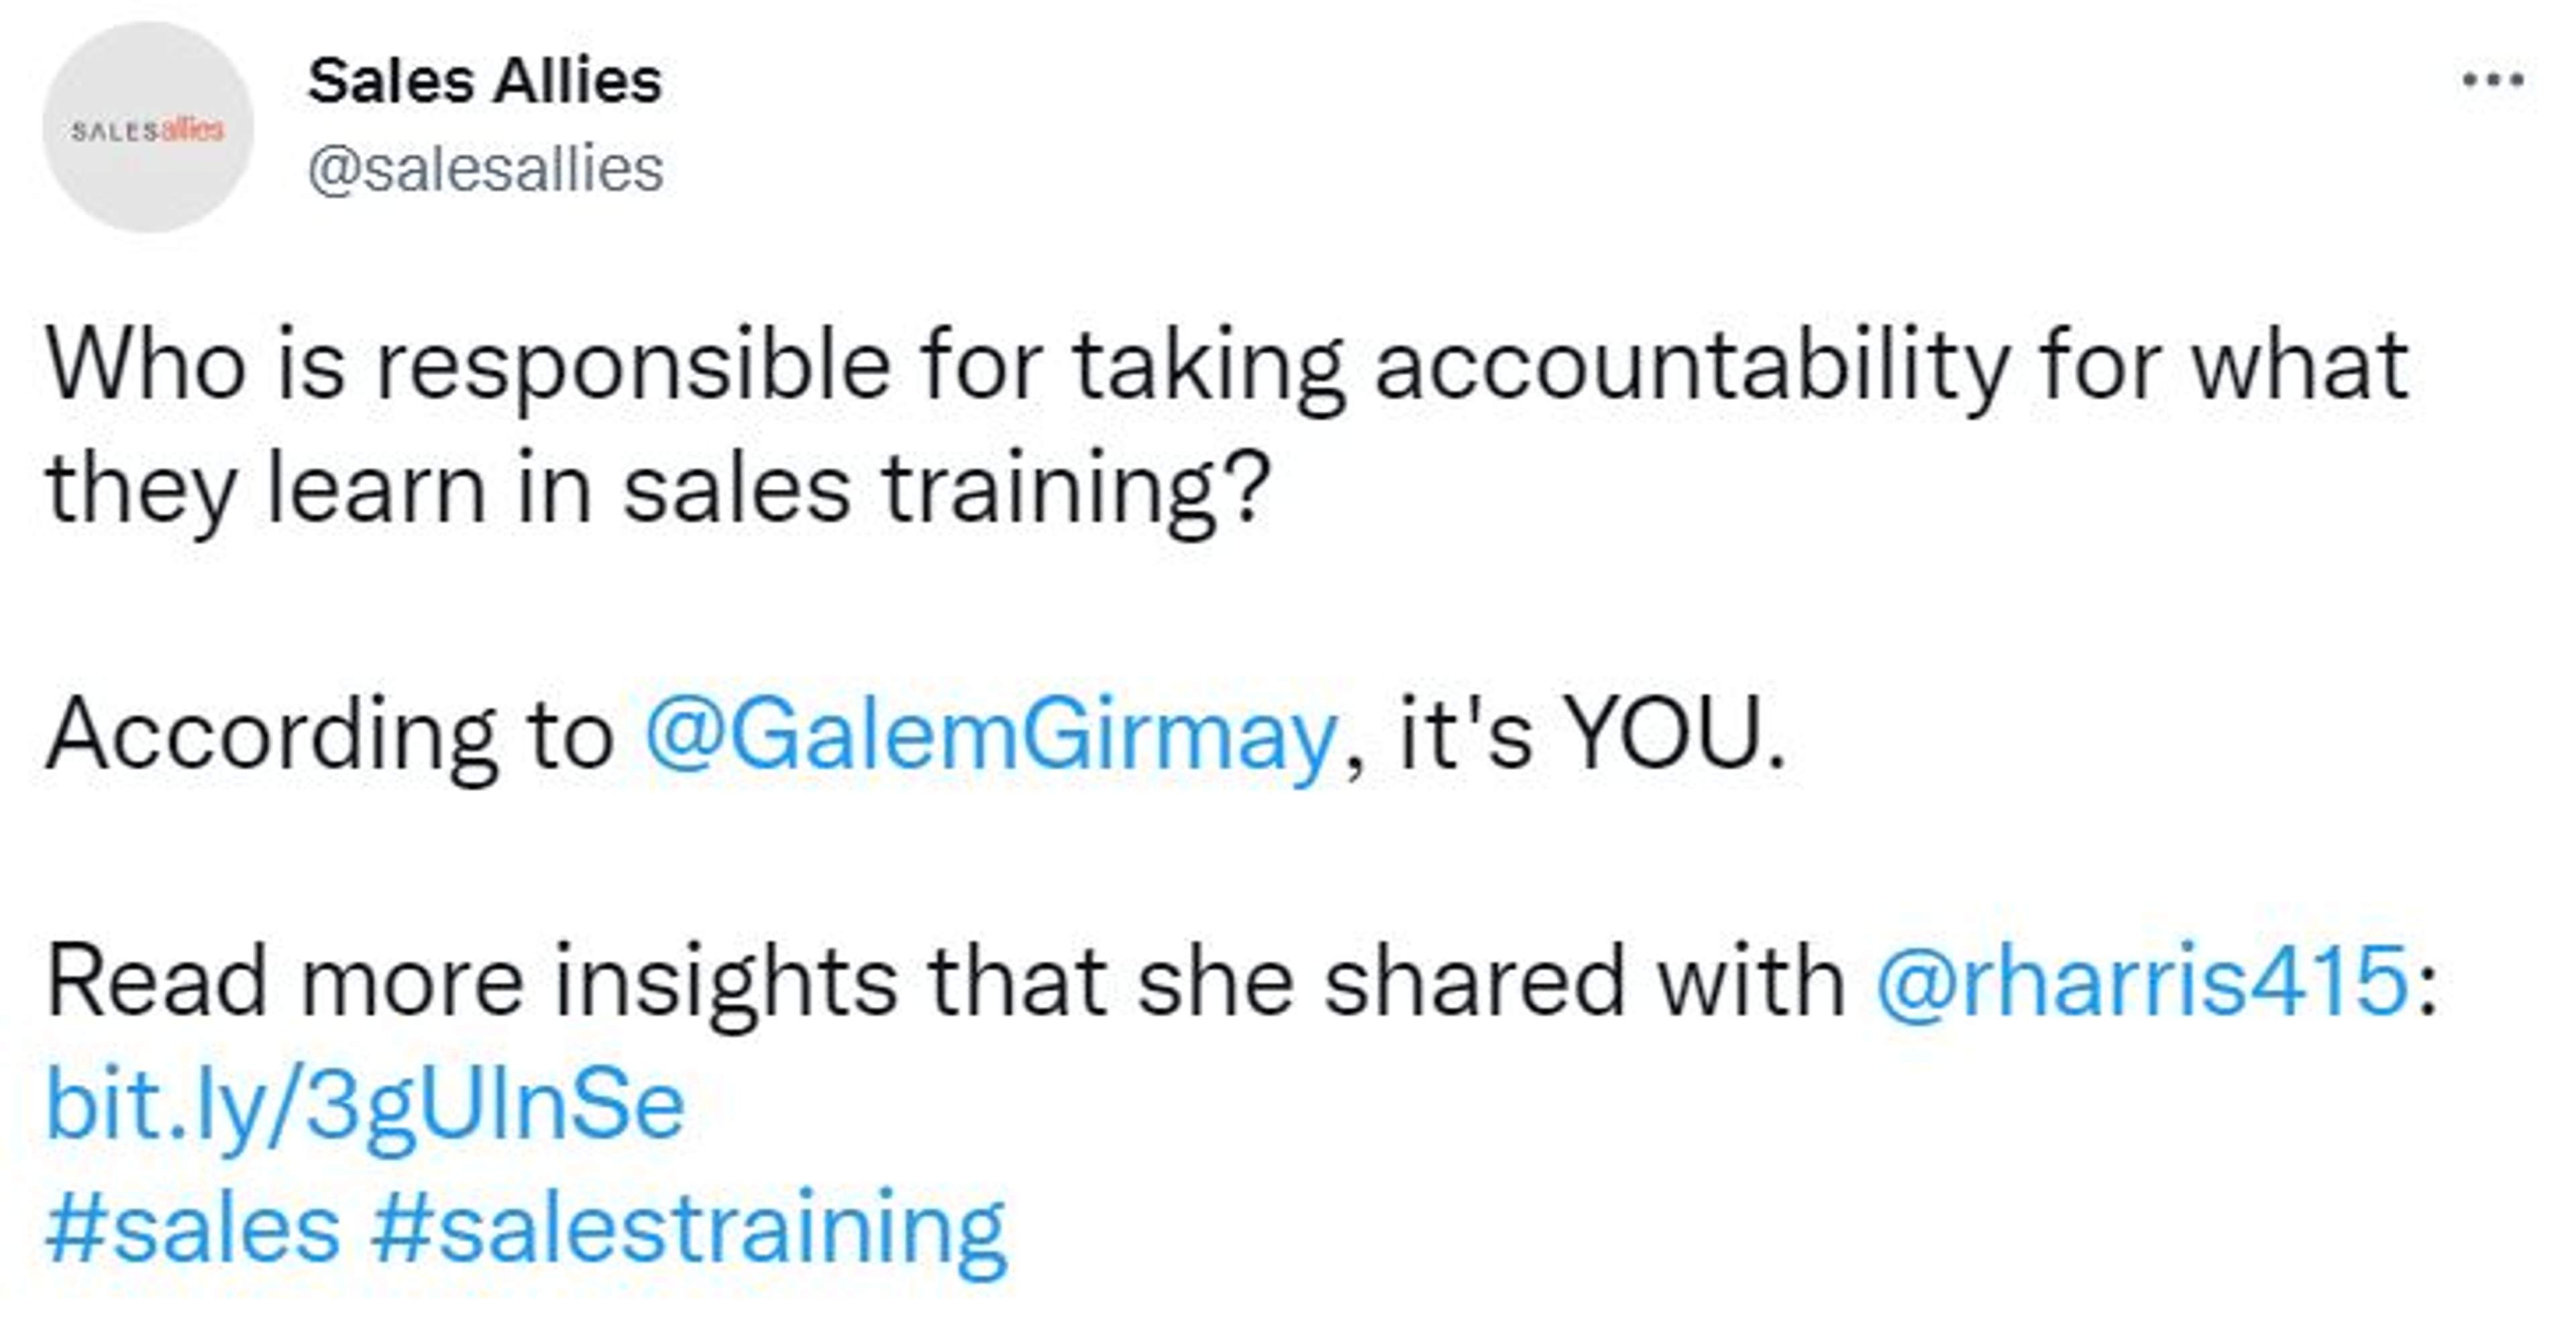This screenshot has height=1325, width=2576.
Task: Click the 'Read more insights' sentence
Action: 470,981
